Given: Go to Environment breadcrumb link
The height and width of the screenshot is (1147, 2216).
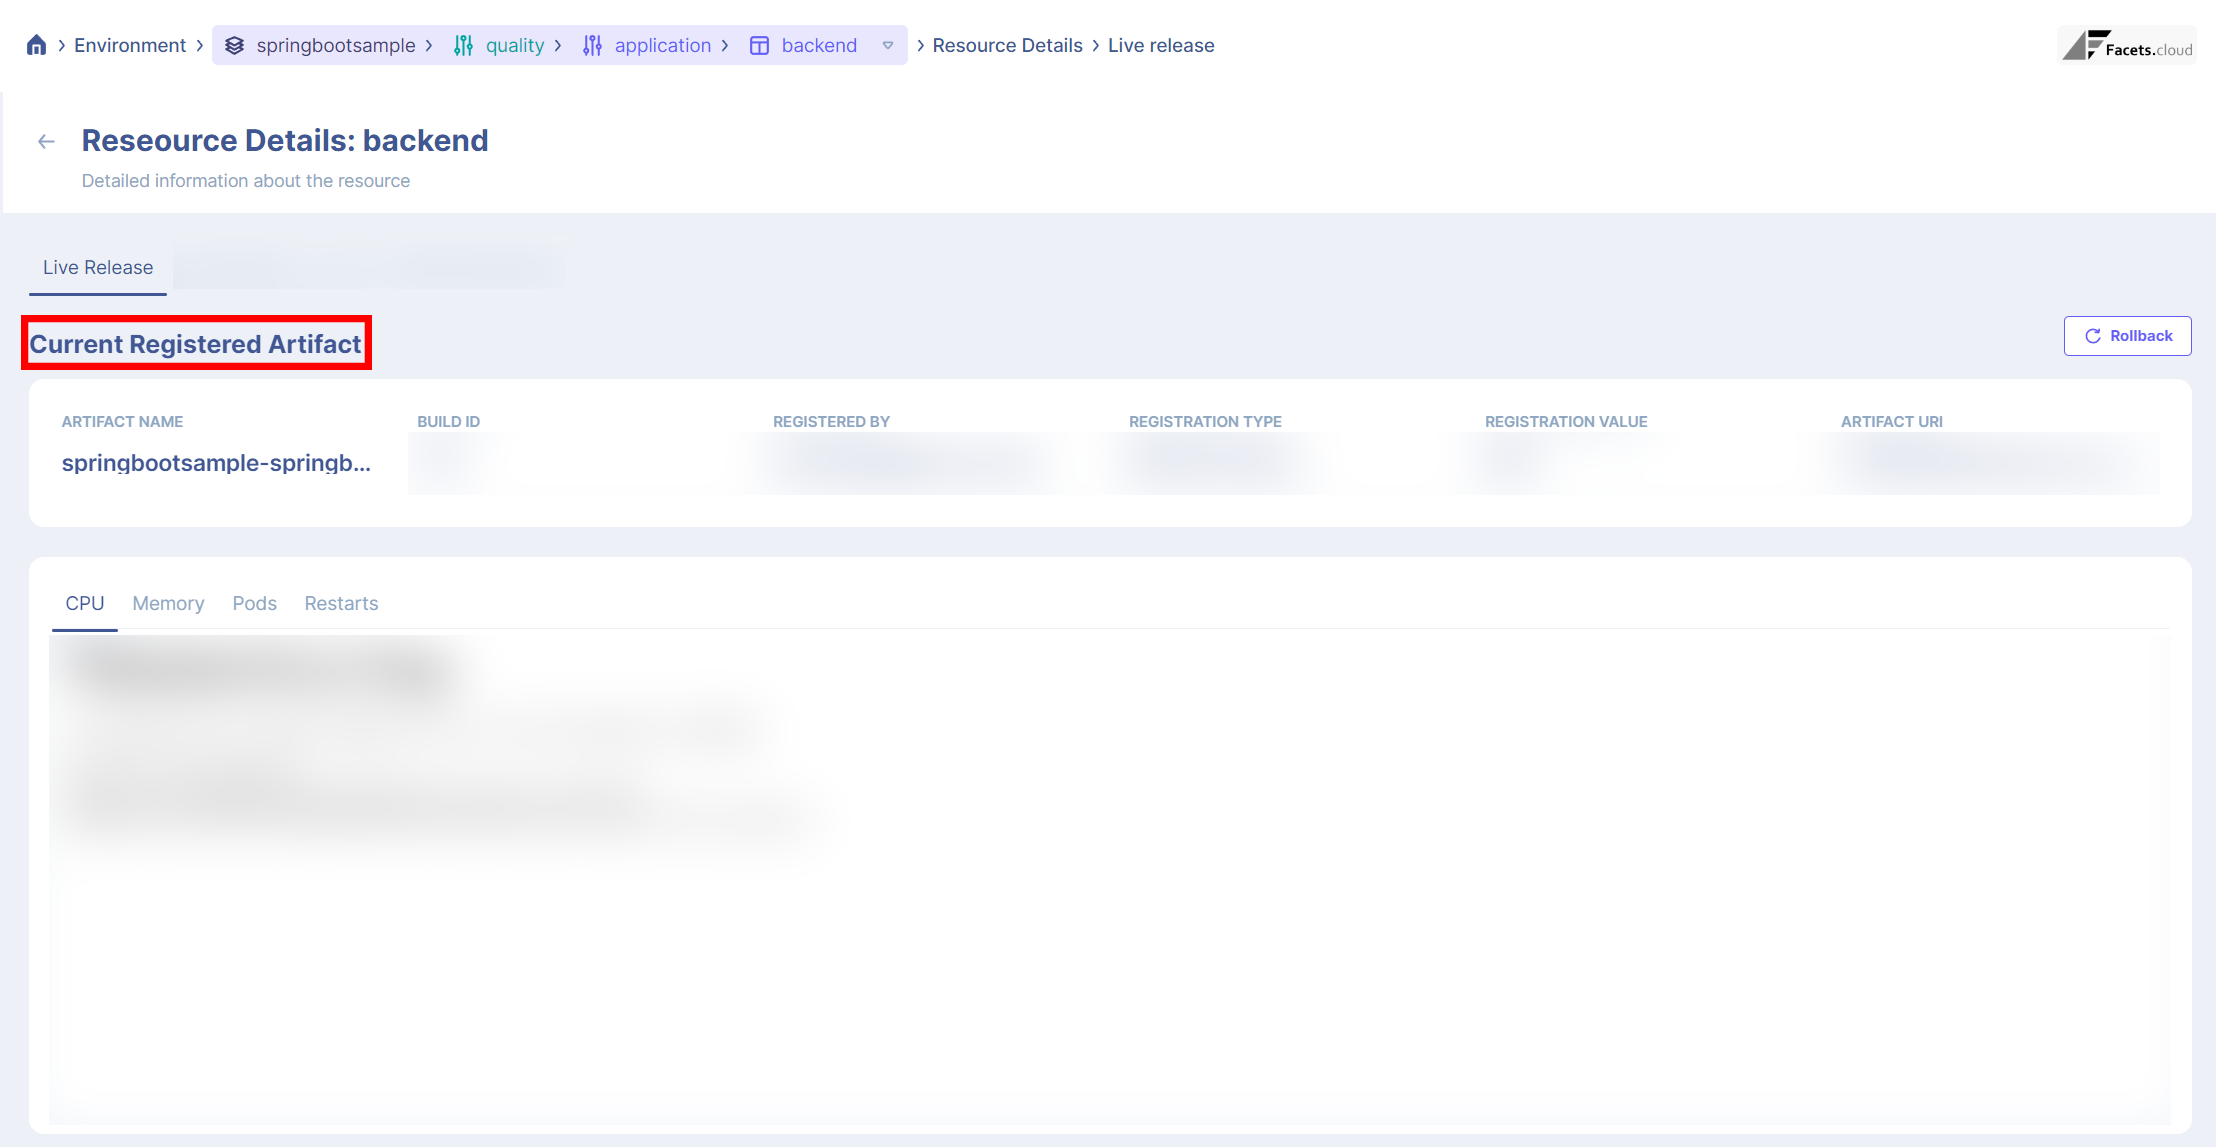Looking at the screenshot, I should coord(130,45).
